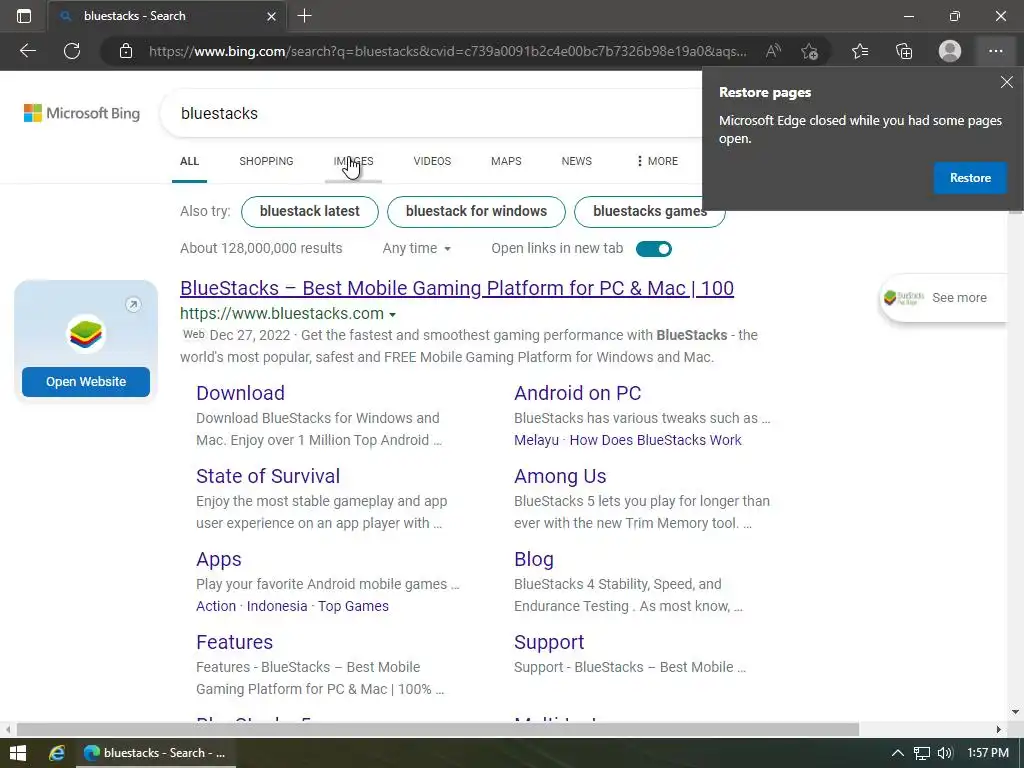Select the Edge bluestacks - Search taskbar item
Viewport: 1024px width, 768px height.
click(x=155, y=753)
